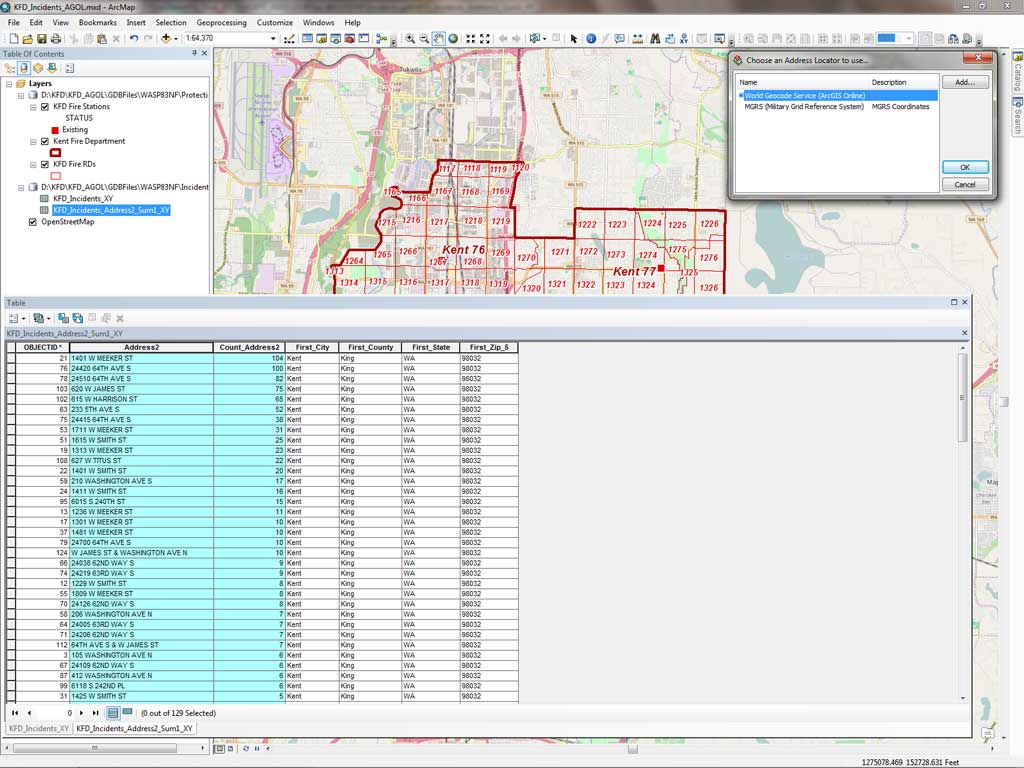Collapse the Layers data frame tree

(x=9, y=84)
